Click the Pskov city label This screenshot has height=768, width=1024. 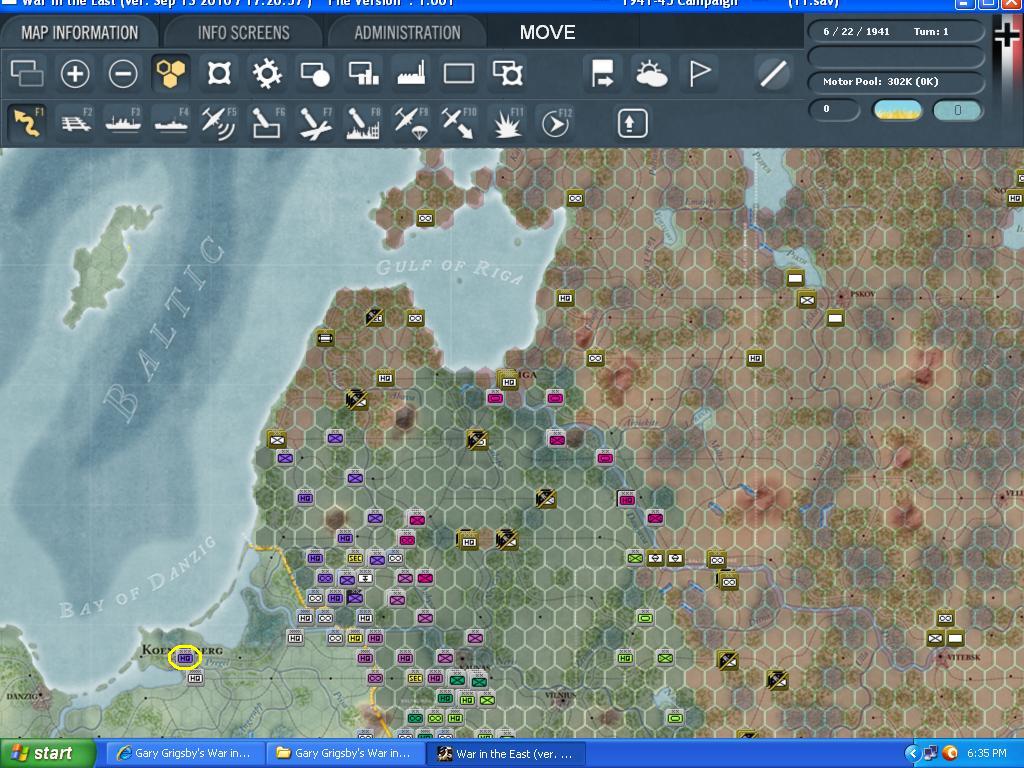pos(863,294)
